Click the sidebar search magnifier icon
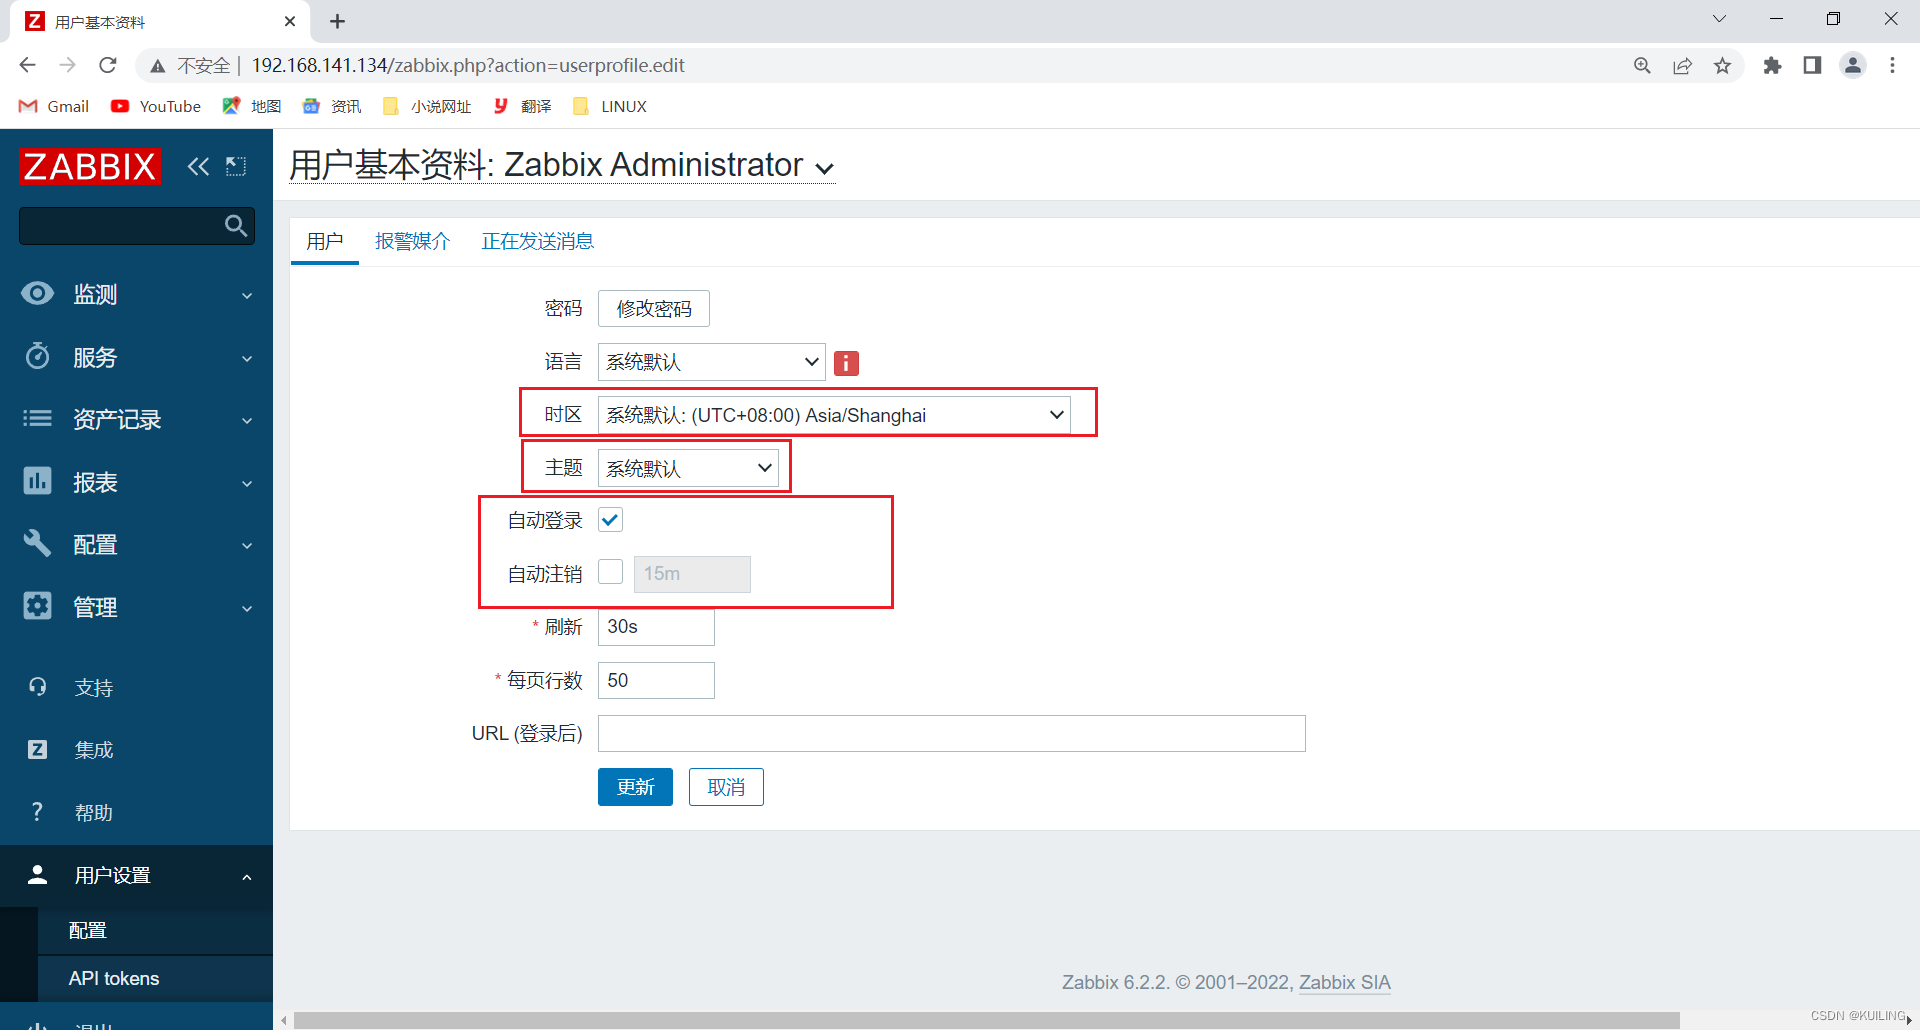Viewport: 1920px width, 1030px height. [235, 226]
